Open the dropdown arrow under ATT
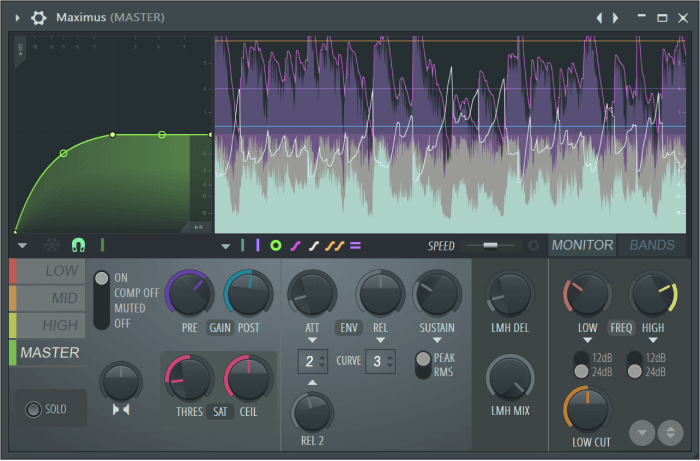The height and width of the screenshot is (461, 700). [x=312, y=341]
